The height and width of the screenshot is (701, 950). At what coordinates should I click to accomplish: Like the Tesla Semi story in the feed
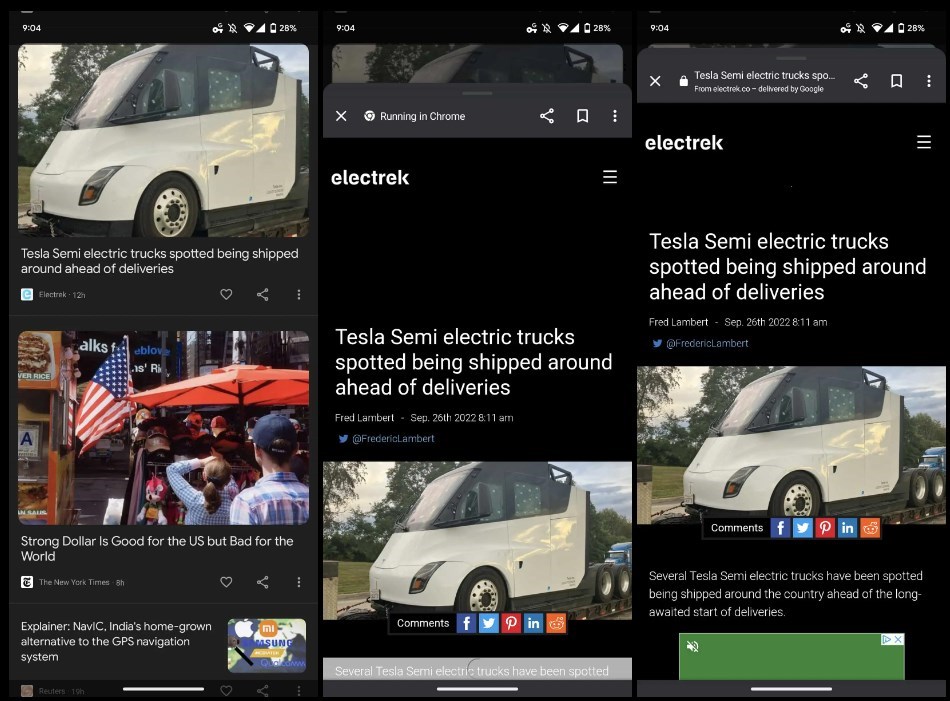pos(226,294)
